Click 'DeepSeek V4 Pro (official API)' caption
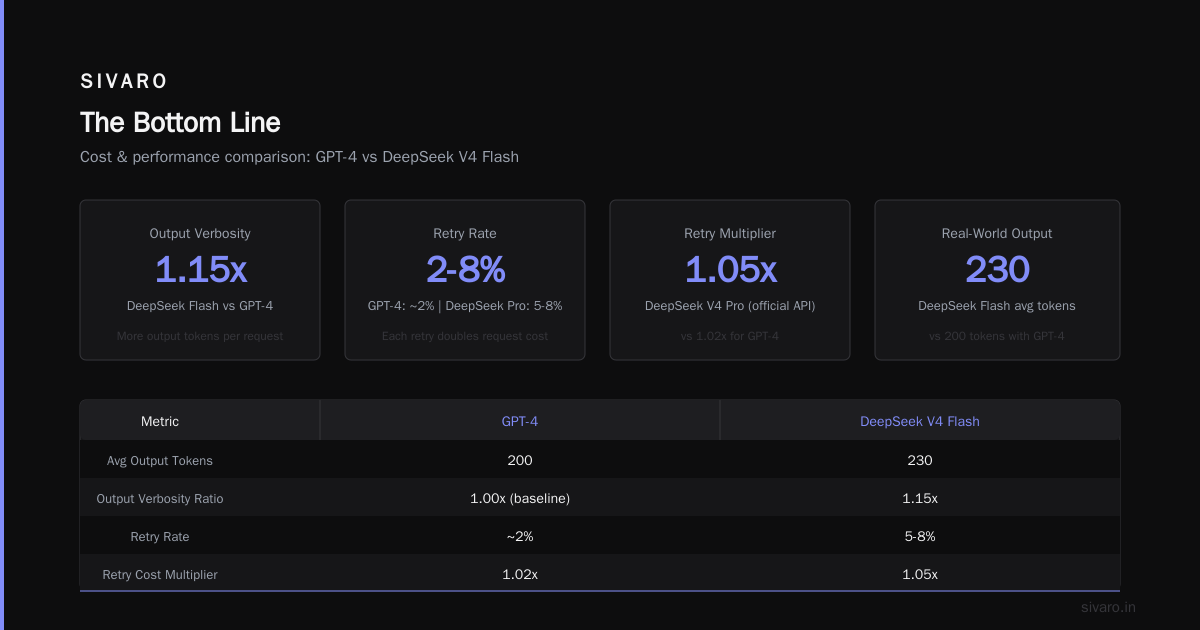This screenshot has width=1200, height=630. click(730, 306)
